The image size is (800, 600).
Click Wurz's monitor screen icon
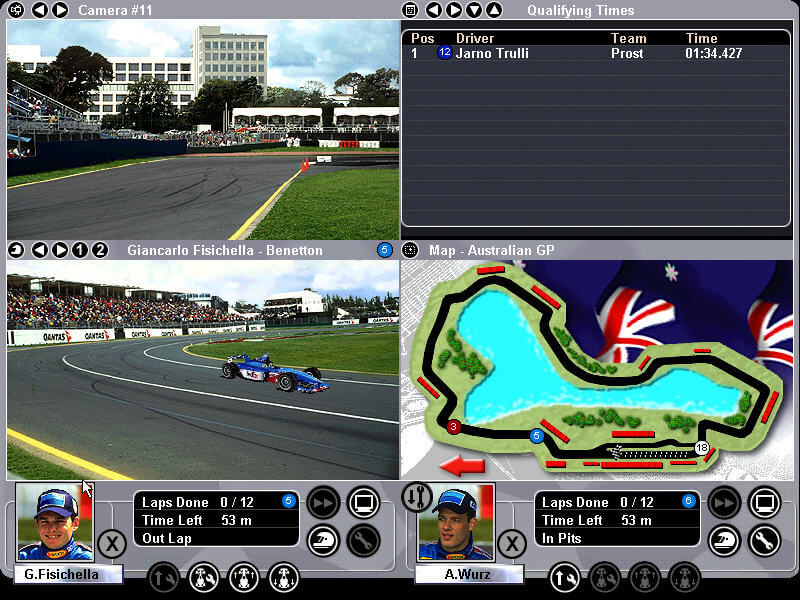(x=764, y=502)
